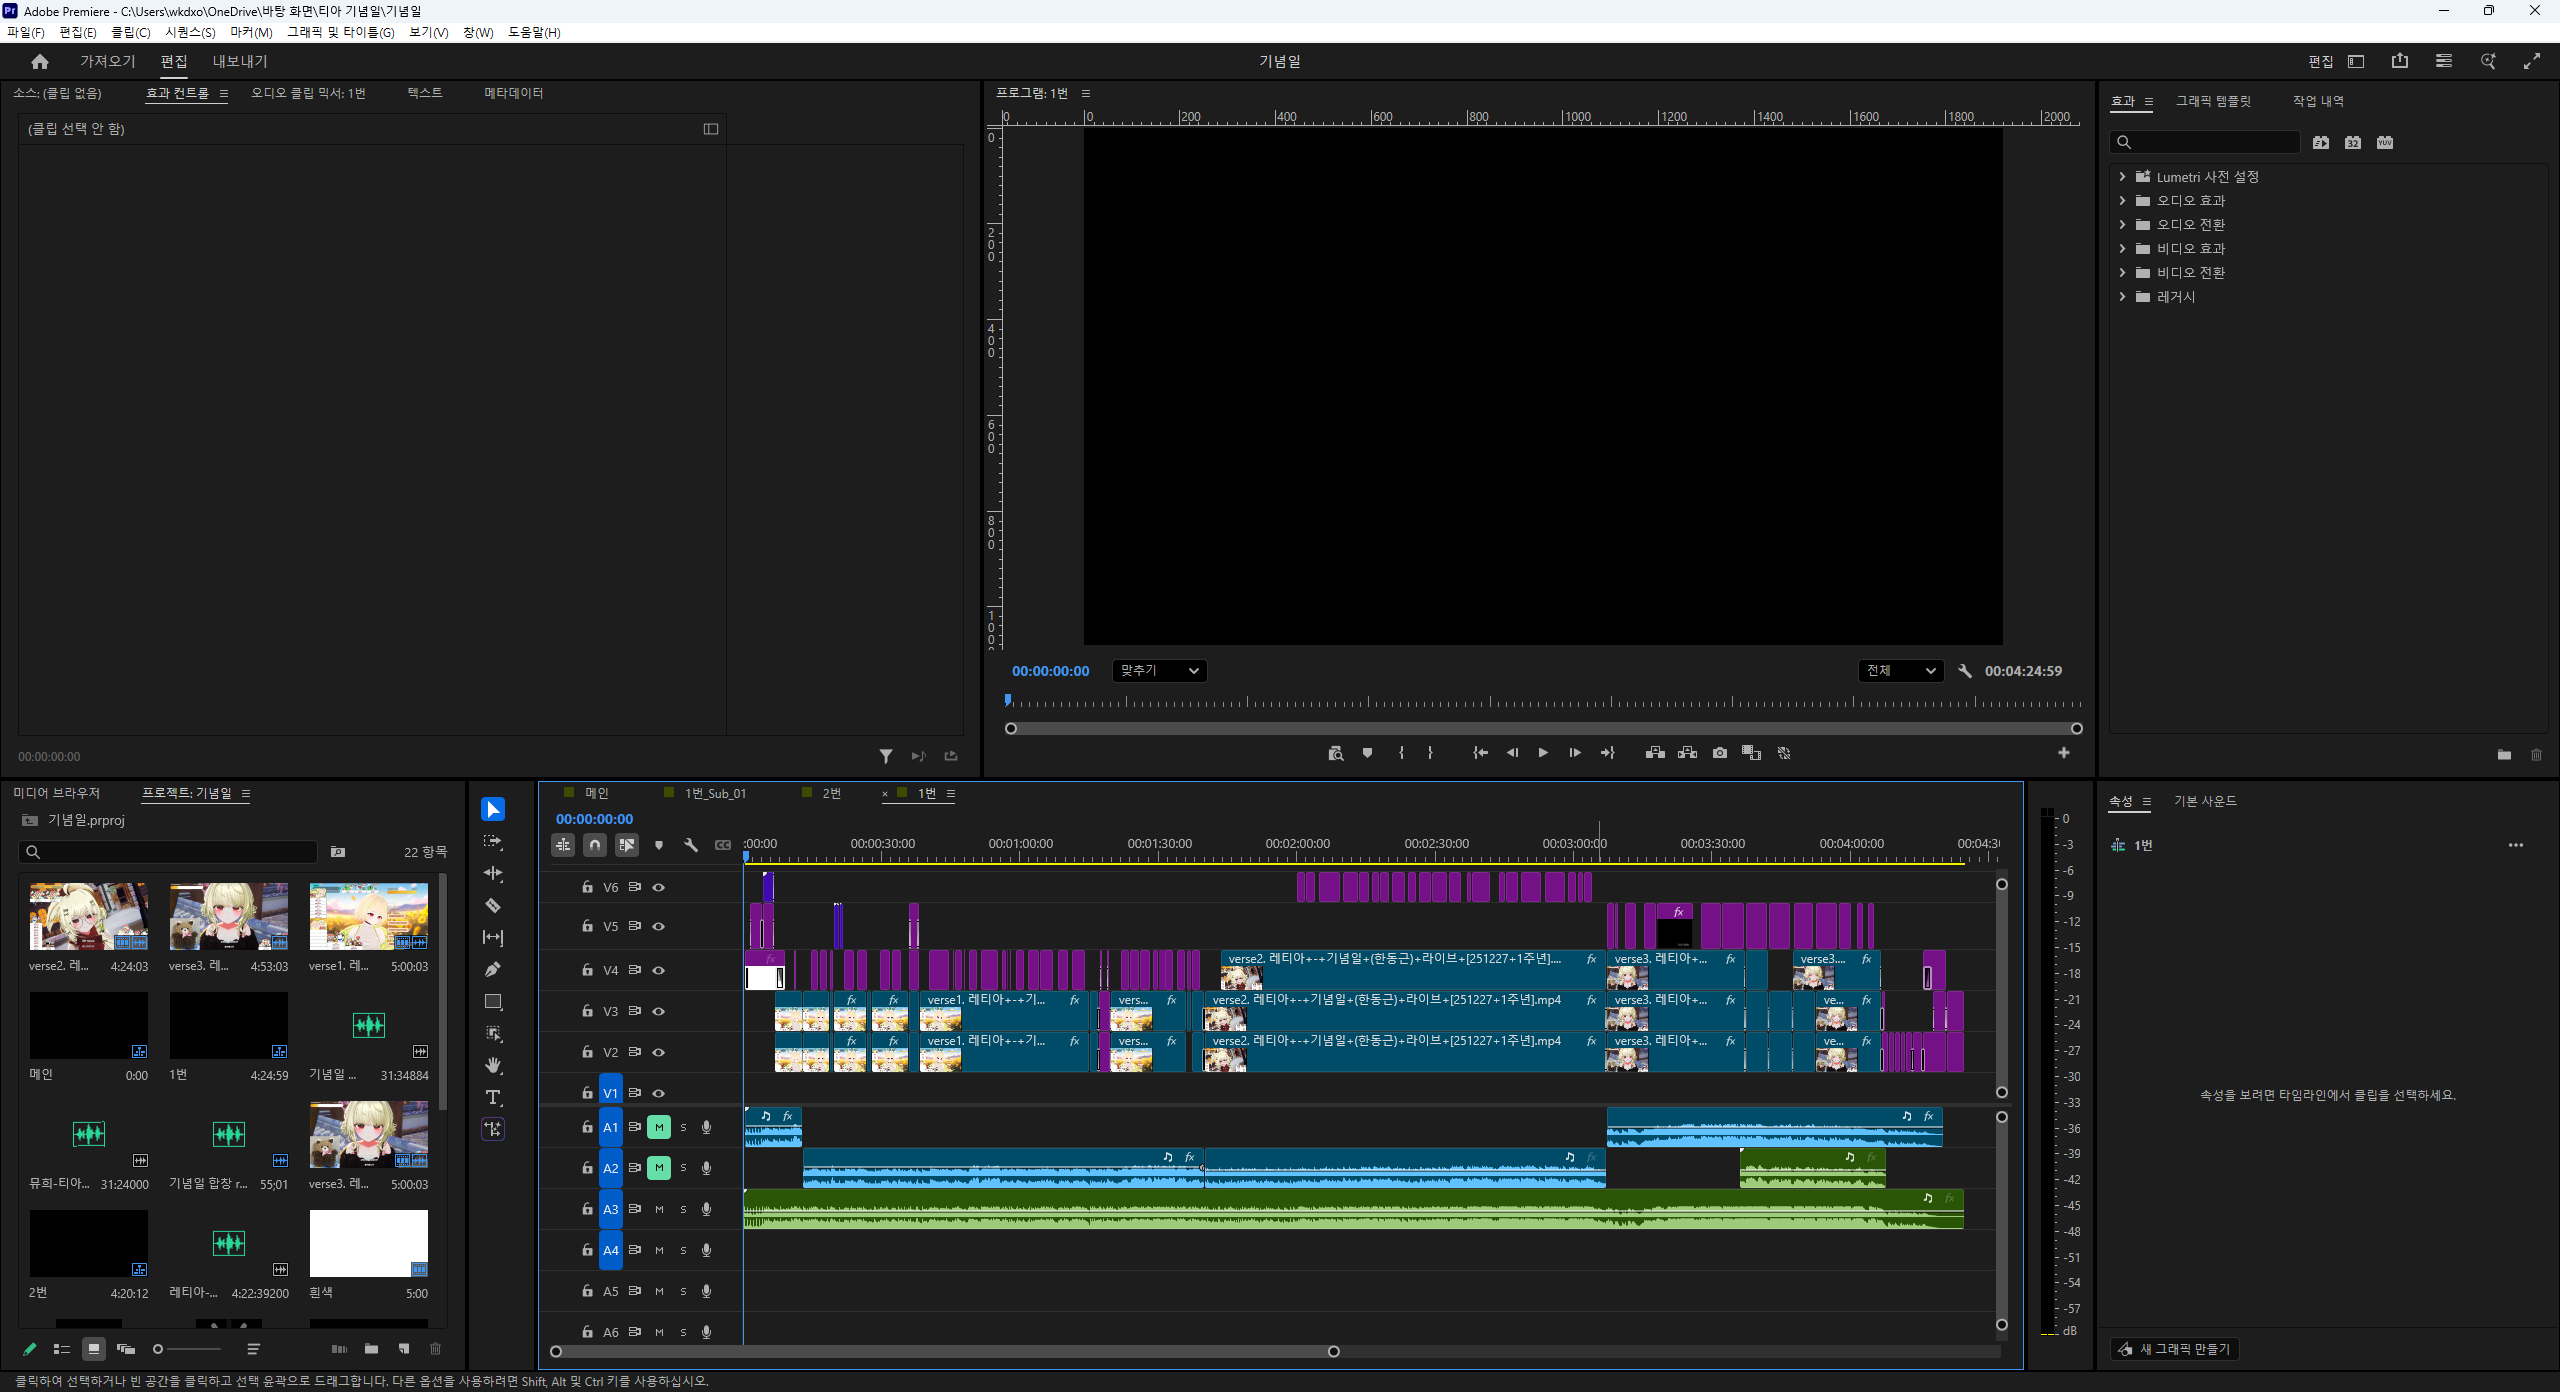The image size is (2560, 1392).
Task: Click the Project panel search field
Action: click(x=168, y=852)
